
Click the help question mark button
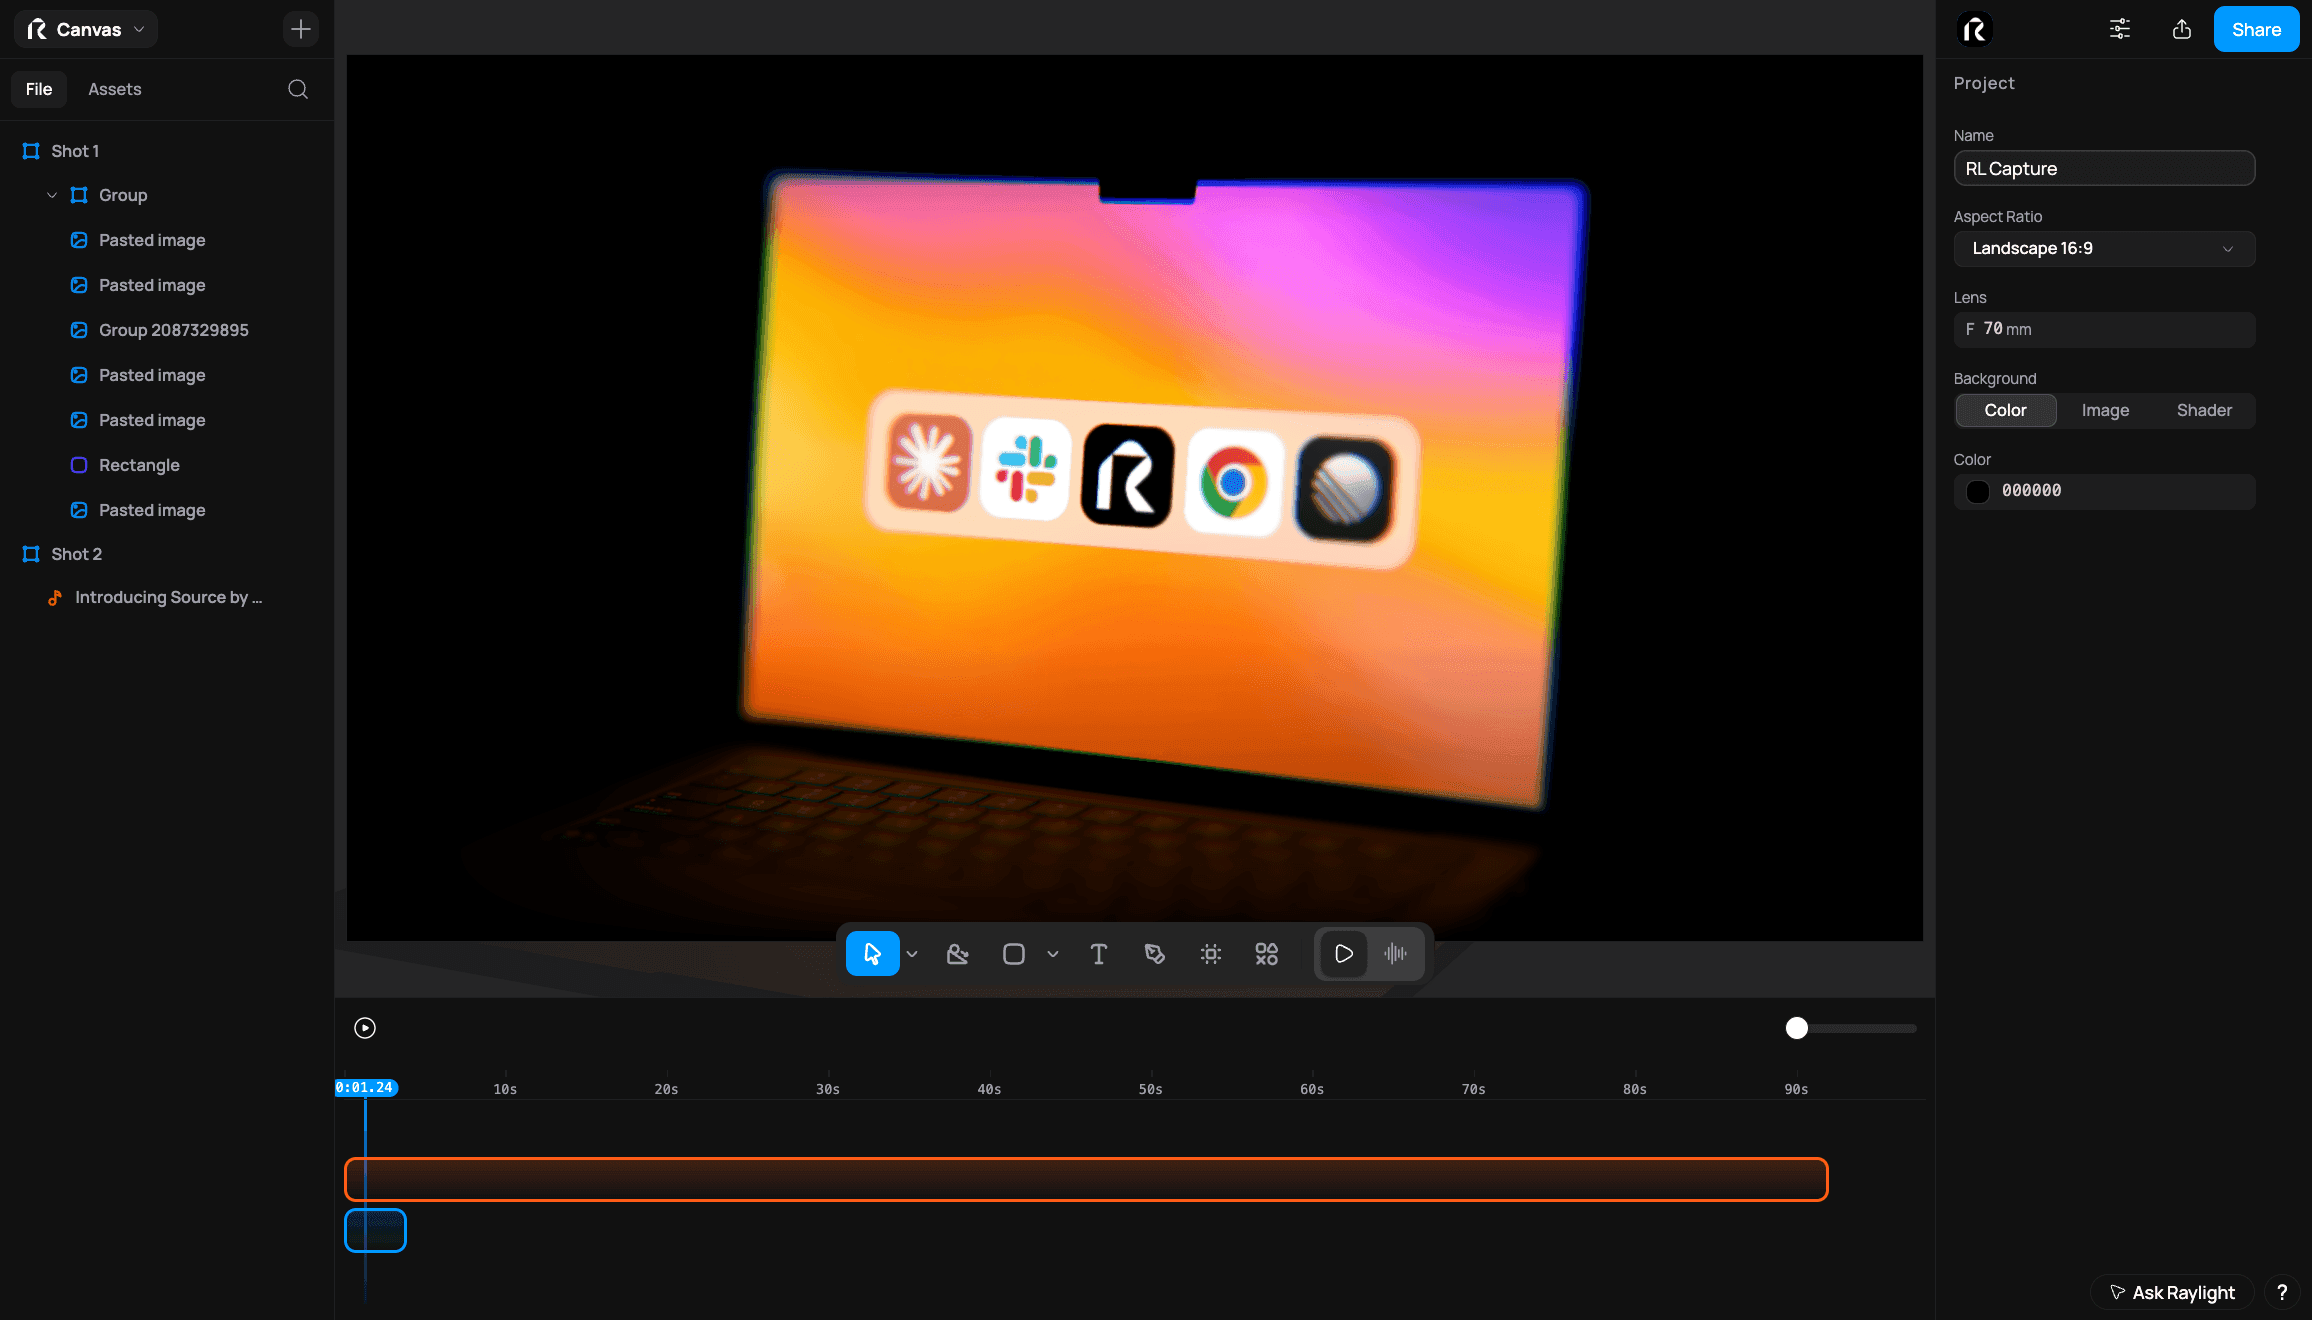2282,1292
